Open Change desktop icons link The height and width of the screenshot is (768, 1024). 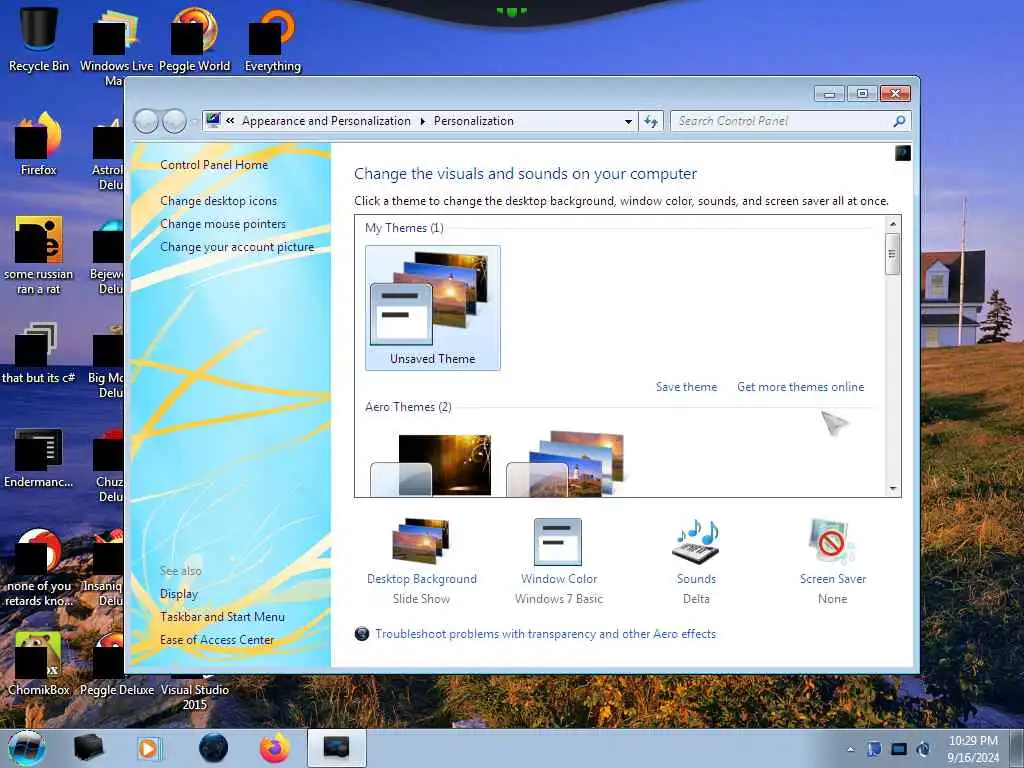click(x=219, y=201)
